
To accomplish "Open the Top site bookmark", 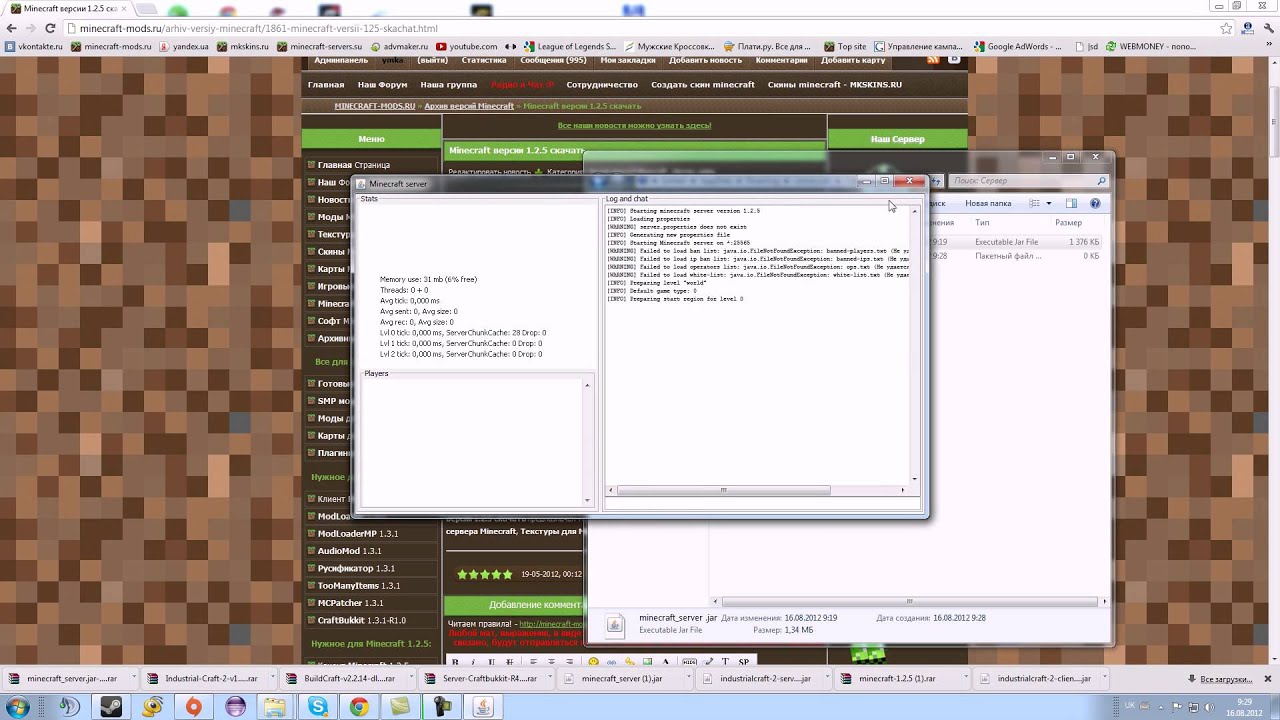I will [x=845, y=46].
